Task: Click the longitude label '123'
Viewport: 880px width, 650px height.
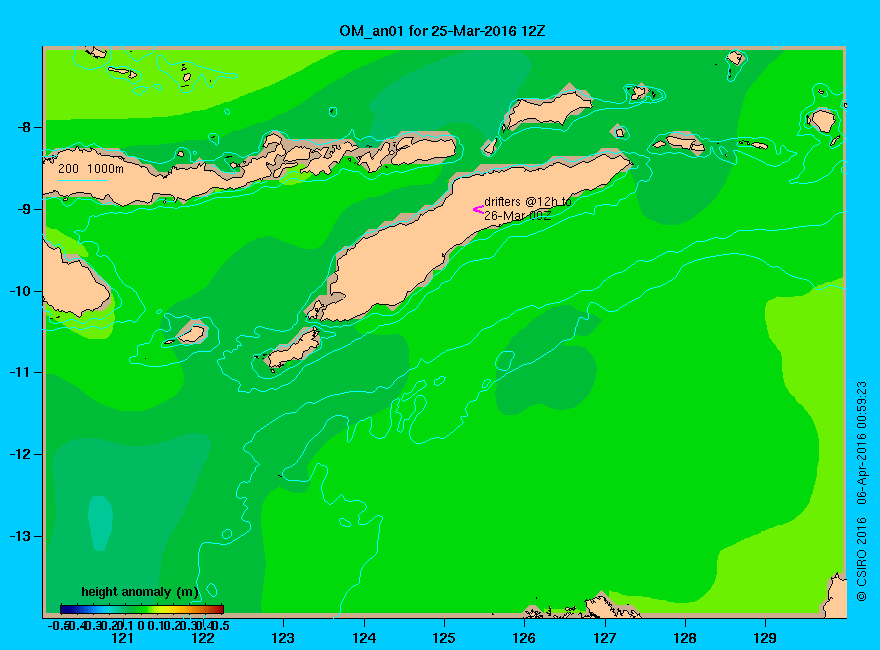Action: (x=283, y=638)
